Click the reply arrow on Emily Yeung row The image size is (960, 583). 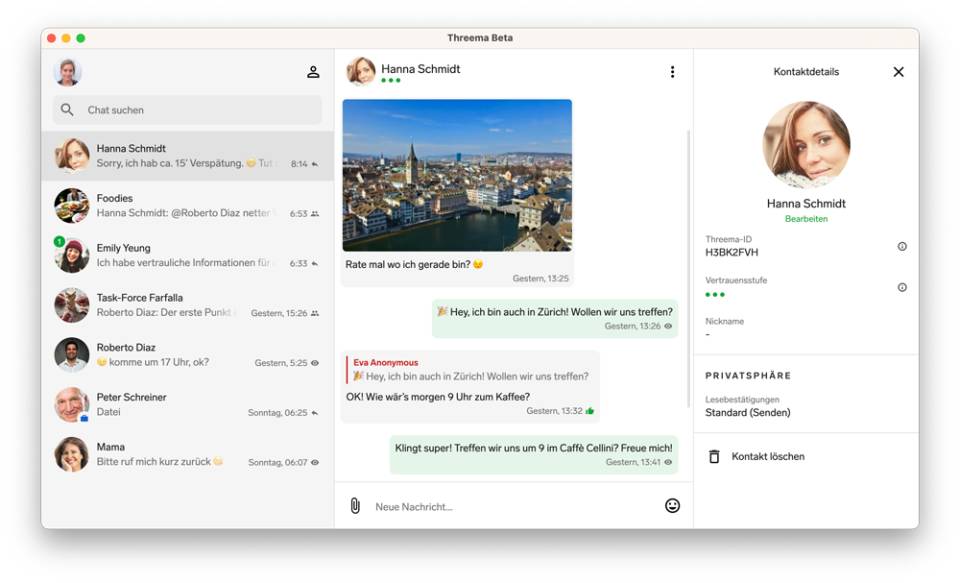pos(315,263)
